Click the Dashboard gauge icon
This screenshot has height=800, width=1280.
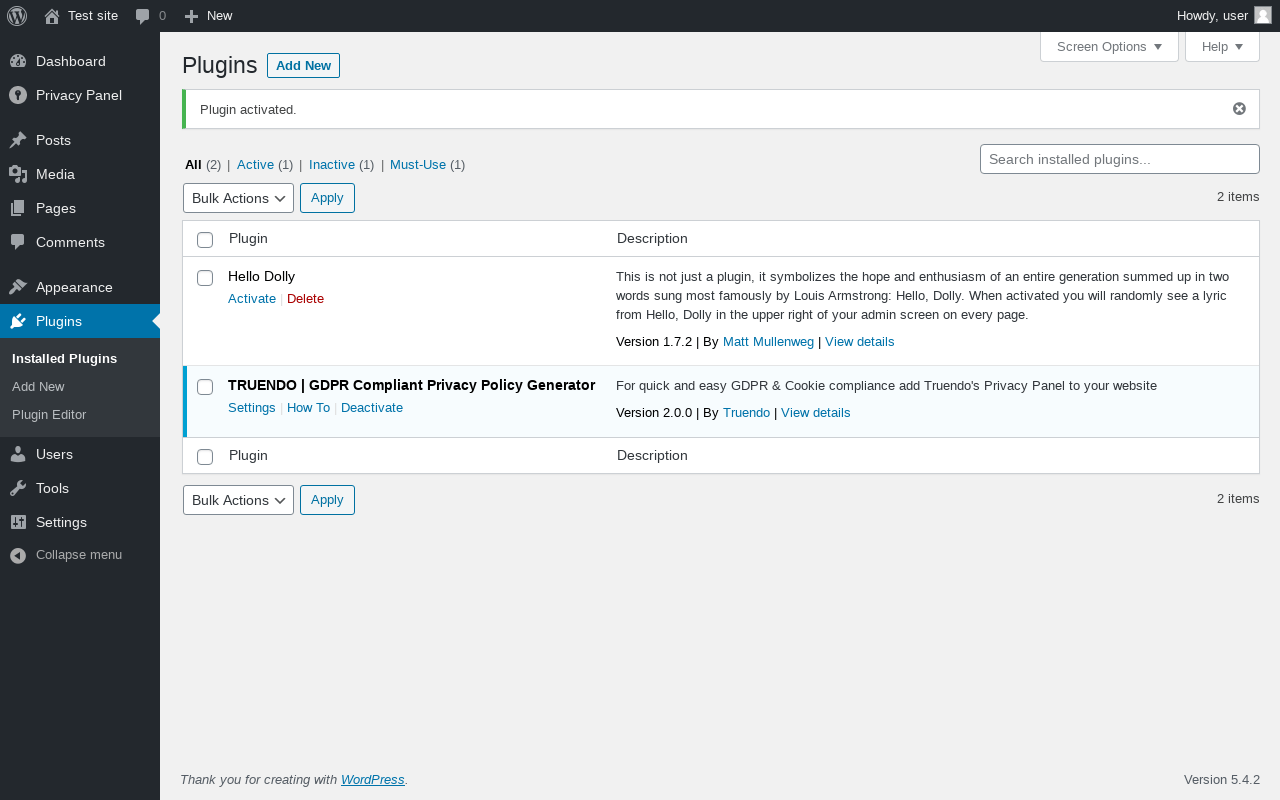(x=18, y=61)
